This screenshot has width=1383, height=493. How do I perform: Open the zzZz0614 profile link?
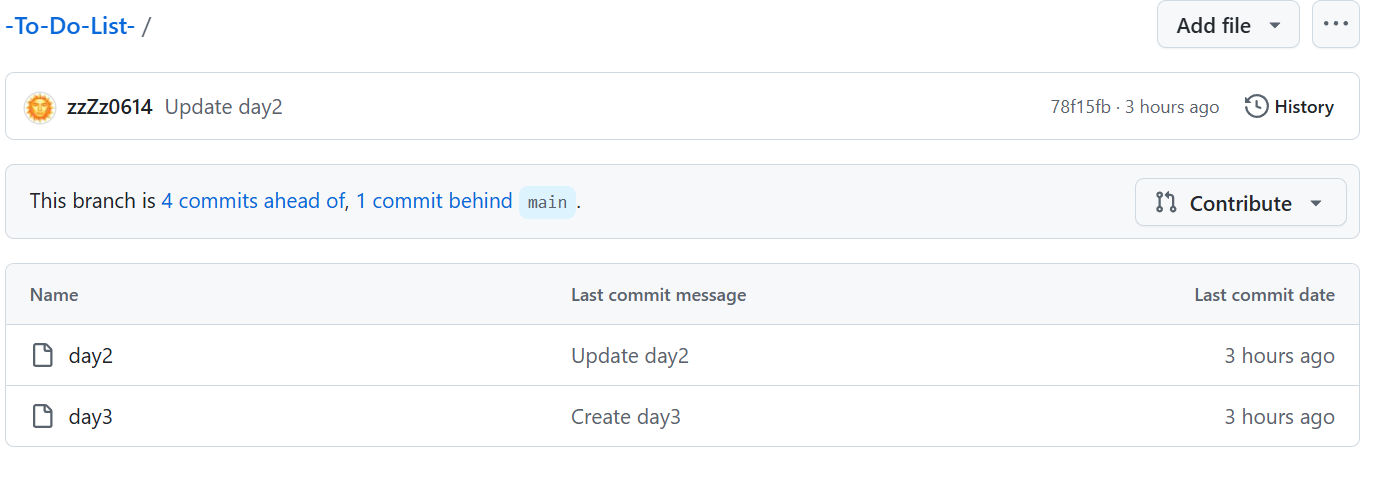110,107
